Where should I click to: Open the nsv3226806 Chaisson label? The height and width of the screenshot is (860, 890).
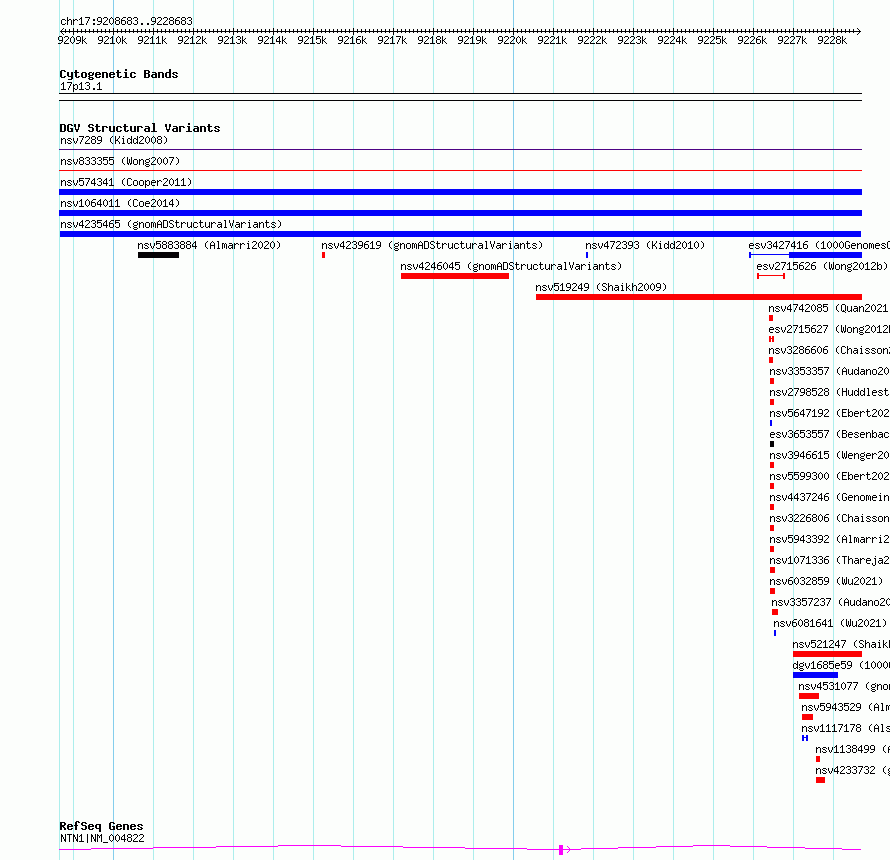tap(829, 518)
